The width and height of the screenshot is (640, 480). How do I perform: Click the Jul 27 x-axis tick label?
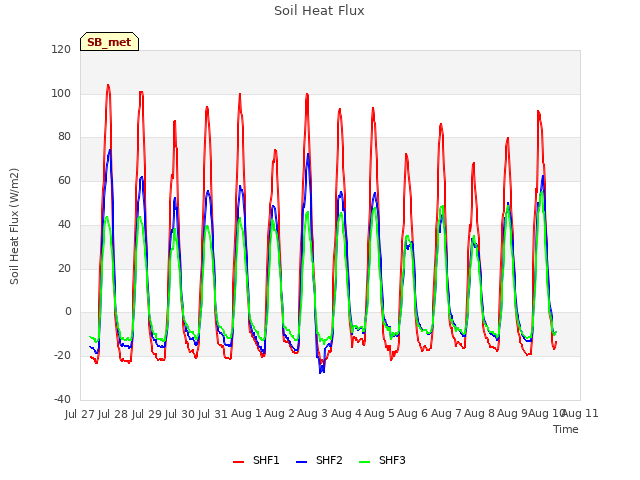coord(80,414)
